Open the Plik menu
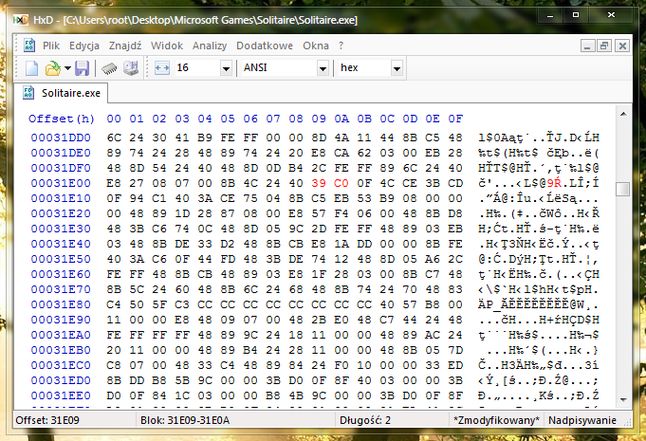 point(51,46)
